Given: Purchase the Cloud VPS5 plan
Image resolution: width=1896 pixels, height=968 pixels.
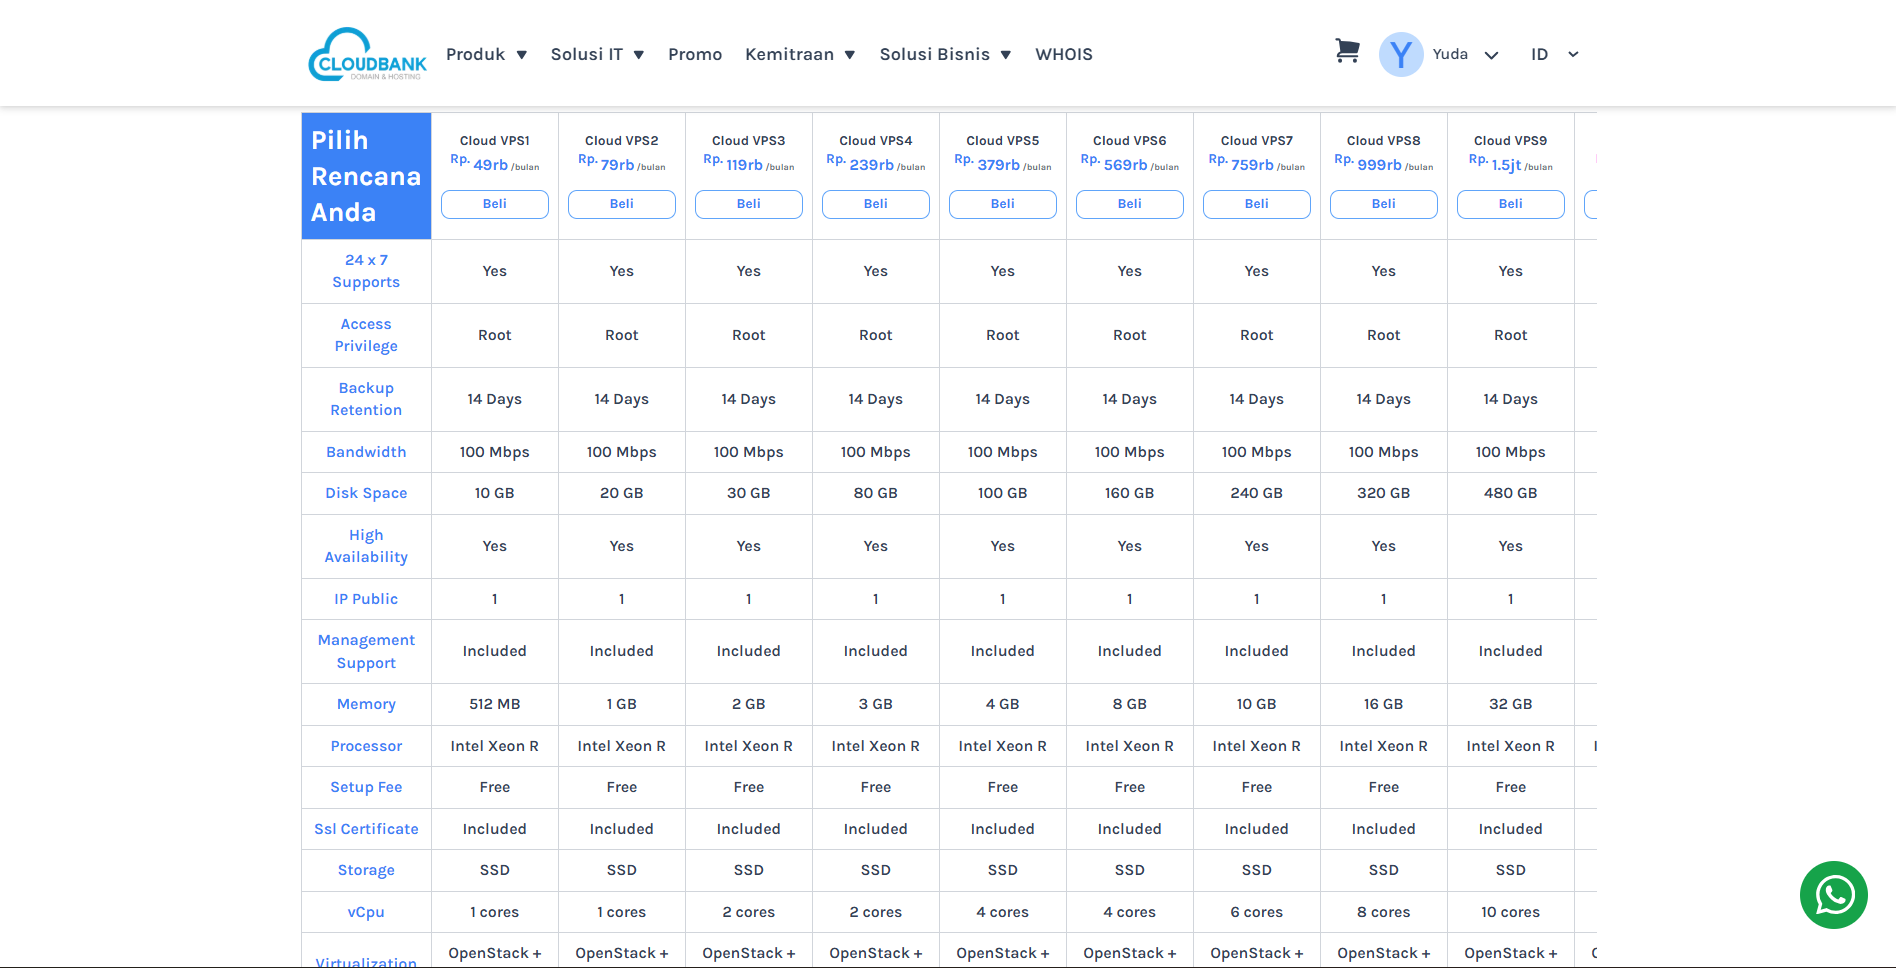Looking at the screenshot, I should (x=1003, y=204).
